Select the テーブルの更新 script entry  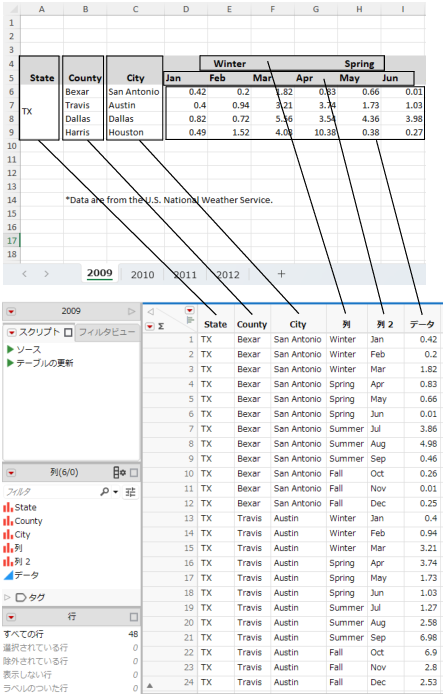[45, 363]
